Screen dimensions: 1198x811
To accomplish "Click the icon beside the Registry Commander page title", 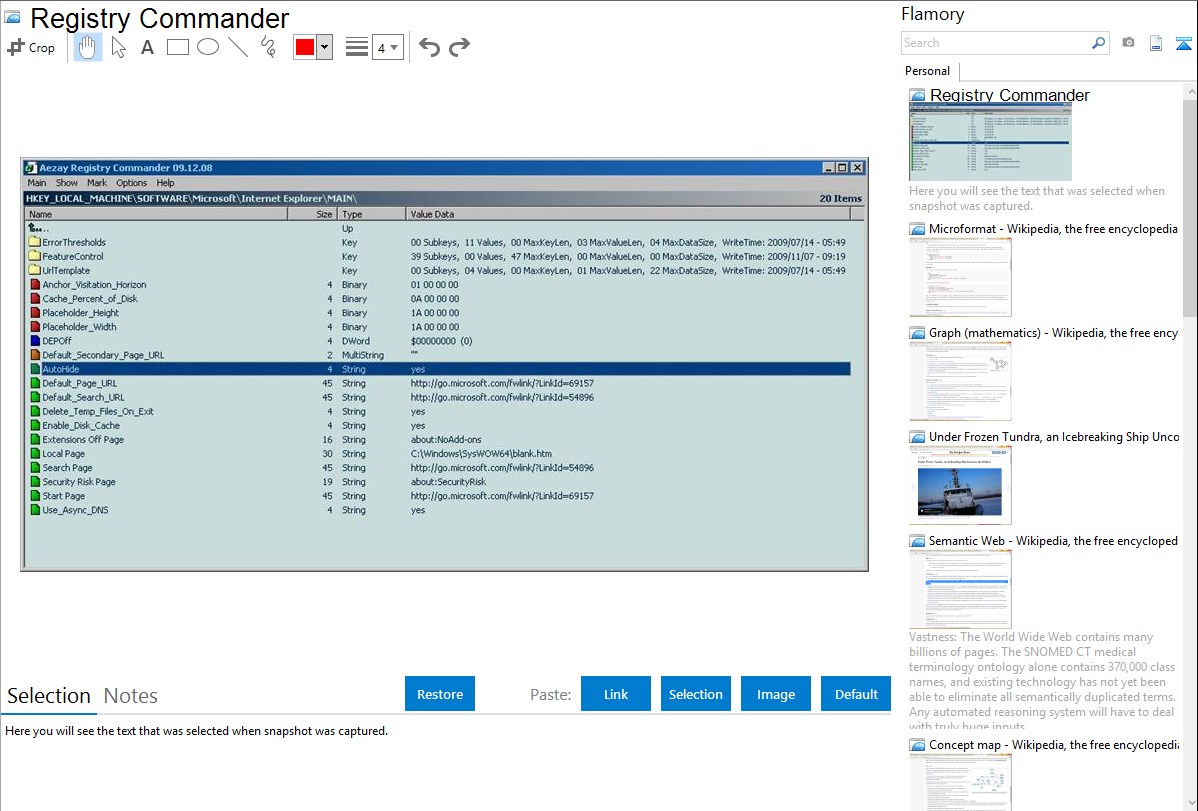I will coord(12,18).
